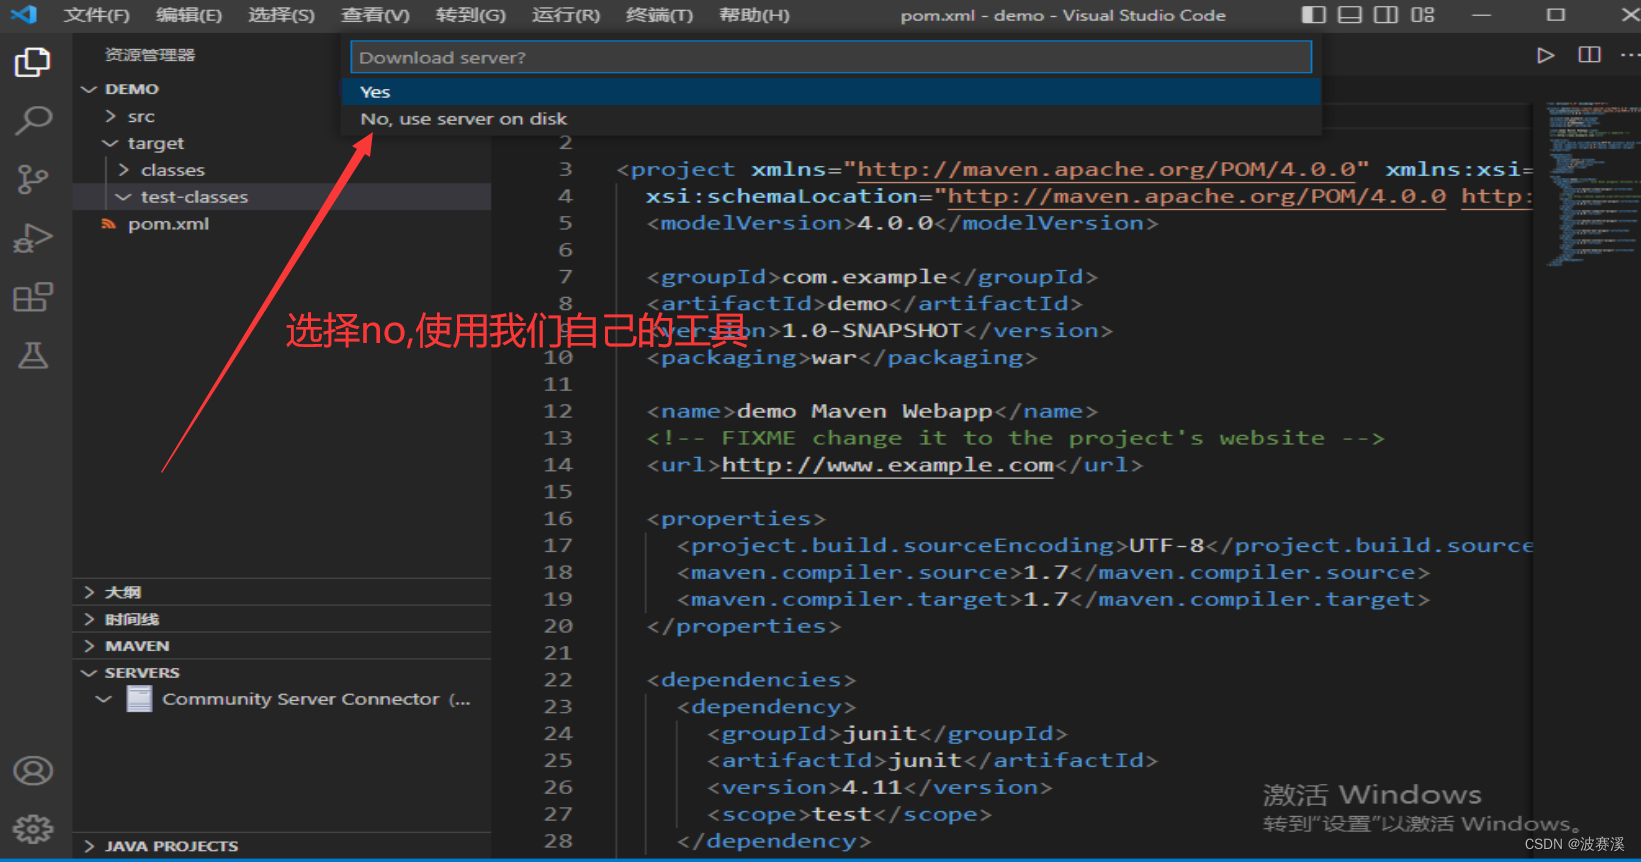
Task: Open the 帮助(H) menu
Action: tap(754, 15)
